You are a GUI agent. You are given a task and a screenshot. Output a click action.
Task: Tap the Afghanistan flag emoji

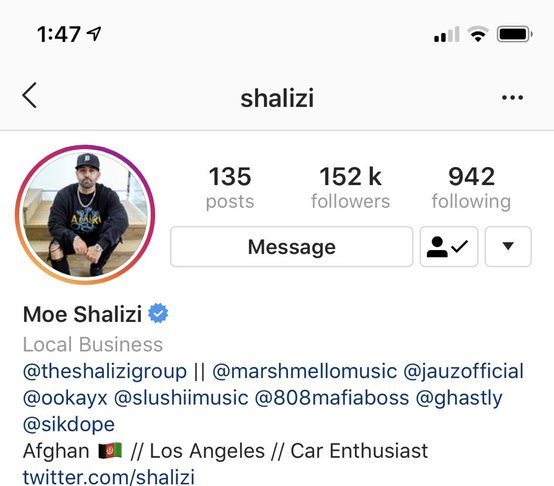[110, 451]
